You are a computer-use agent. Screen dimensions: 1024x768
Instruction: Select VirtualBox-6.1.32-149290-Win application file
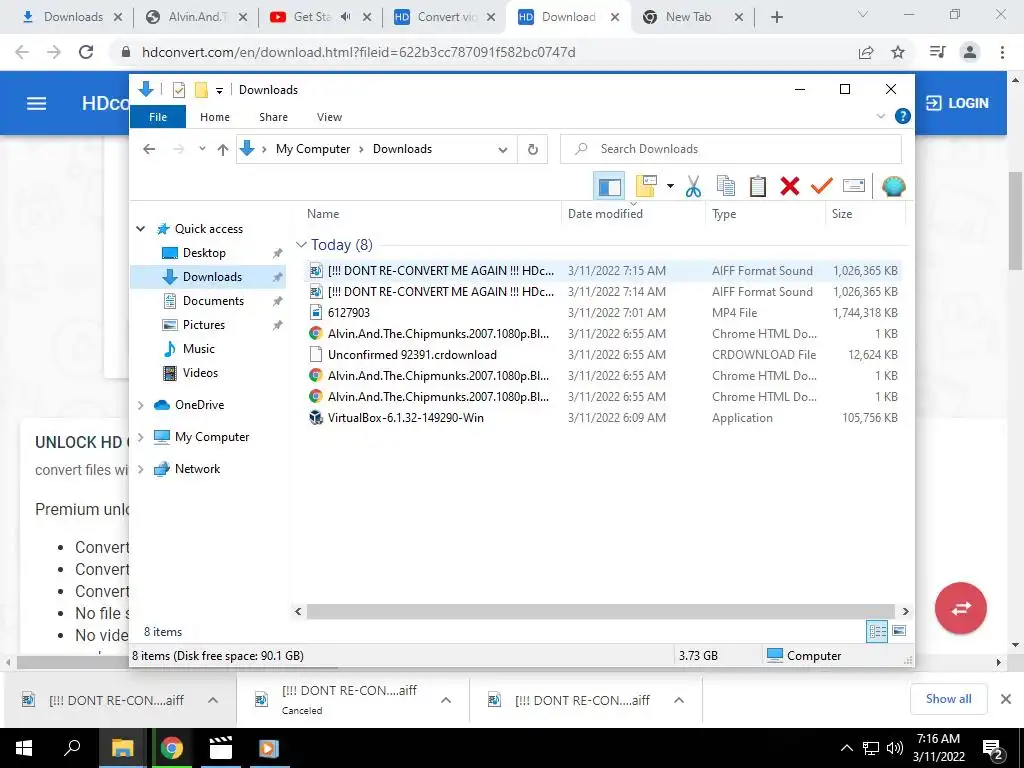(602, 418)
